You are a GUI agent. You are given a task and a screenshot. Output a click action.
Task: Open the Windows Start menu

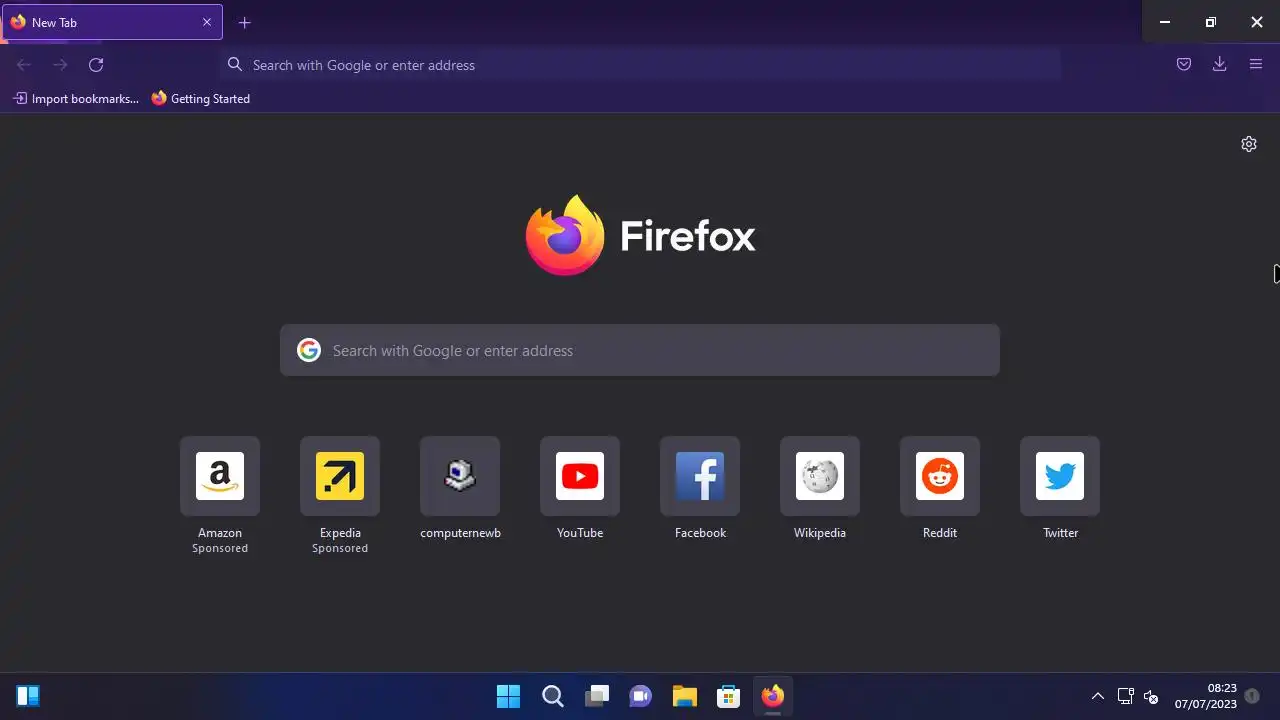(508, 696)
